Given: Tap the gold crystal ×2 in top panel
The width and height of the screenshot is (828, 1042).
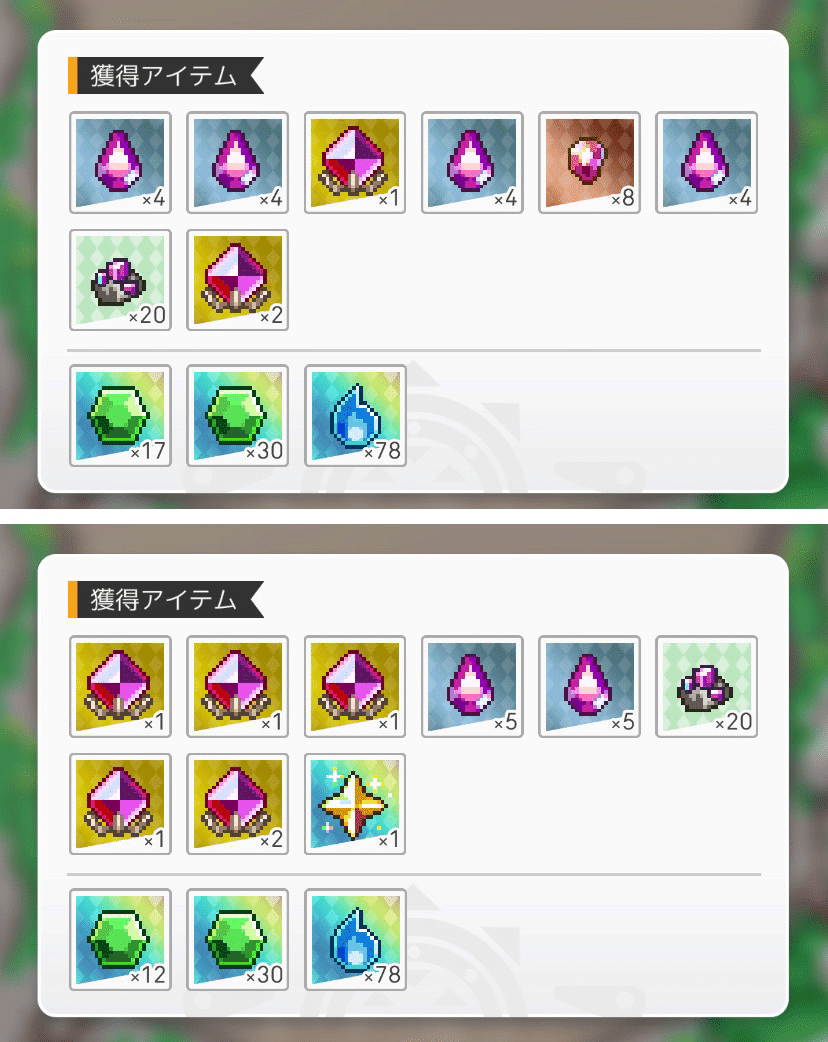Looking at the screenshot, I should click(237, 280).
